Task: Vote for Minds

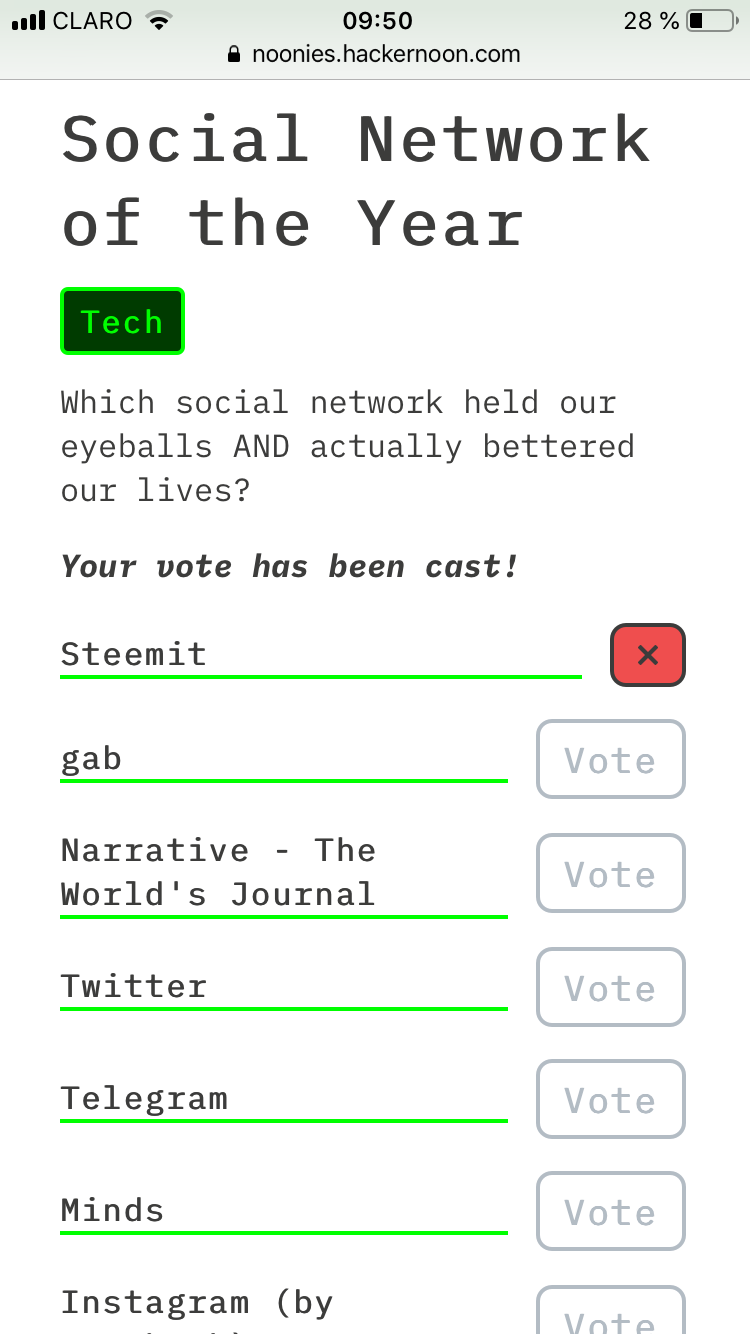Action: (x=611, y=1211)
